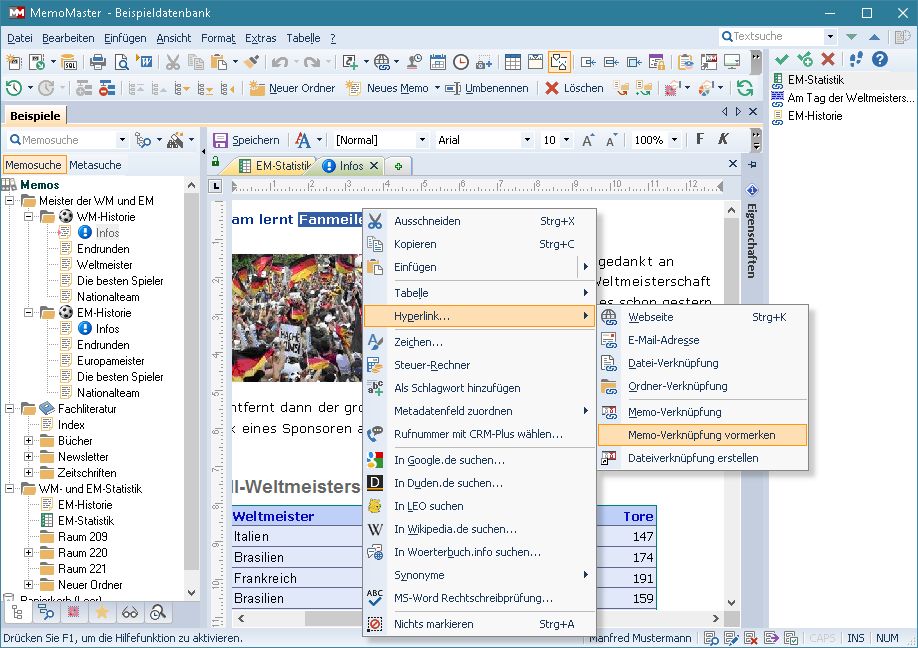Switch to Metasuche search mode

(96, 165)
